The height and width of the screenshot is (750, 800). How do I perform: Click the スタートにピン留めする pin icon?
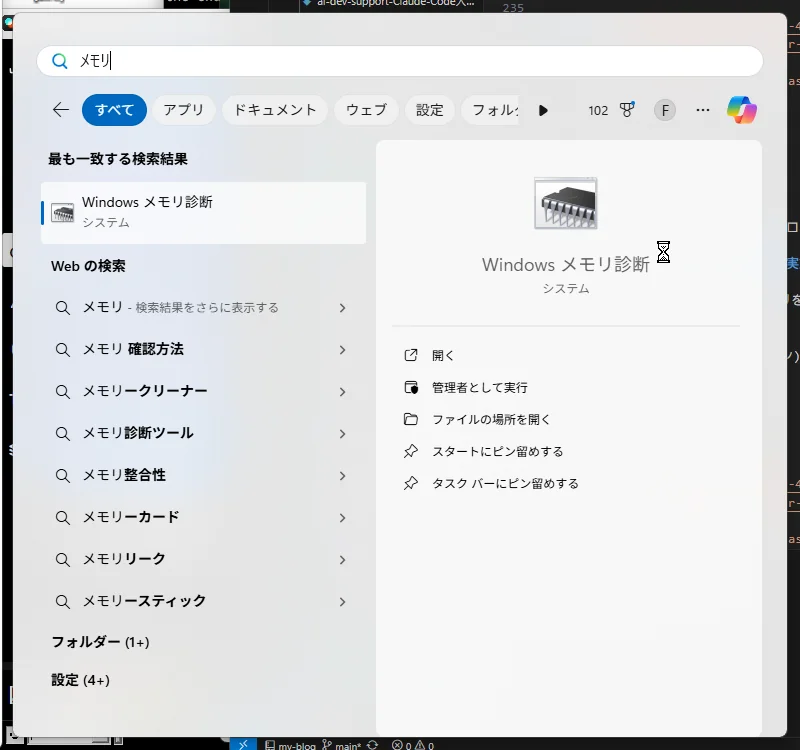click(x=410, y=451)
